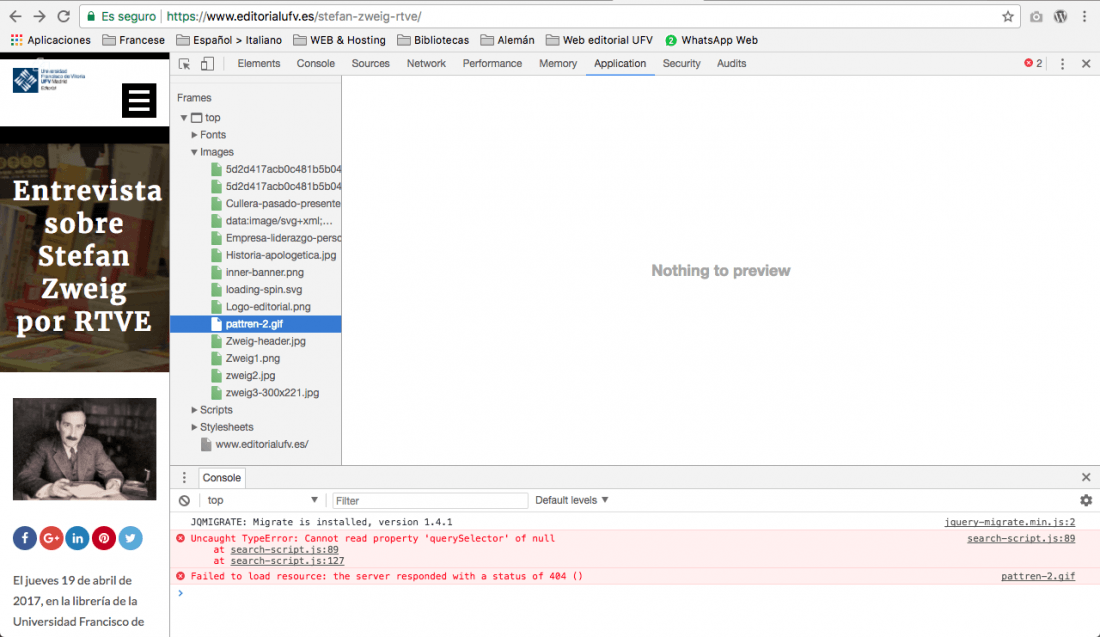Focus the console Filter input field
The width and height of the screenshot is (1100, 637).
point(429,500)
